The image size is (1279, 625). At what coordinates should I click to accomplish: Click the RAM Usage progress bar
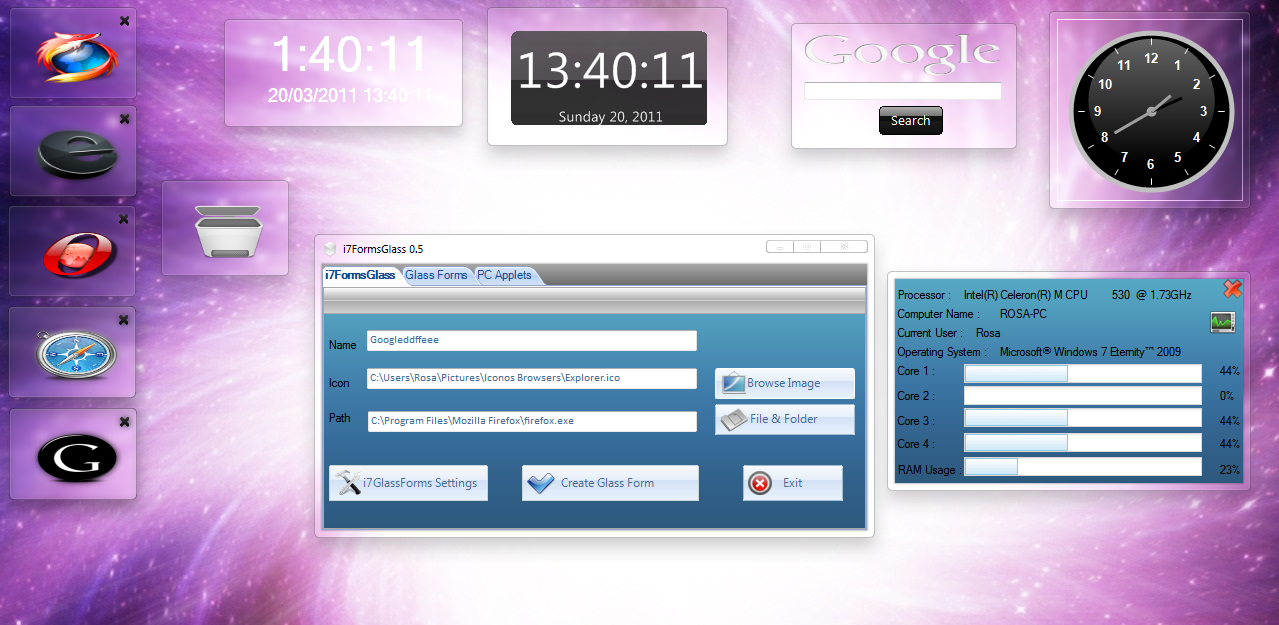pos(1082,467)
